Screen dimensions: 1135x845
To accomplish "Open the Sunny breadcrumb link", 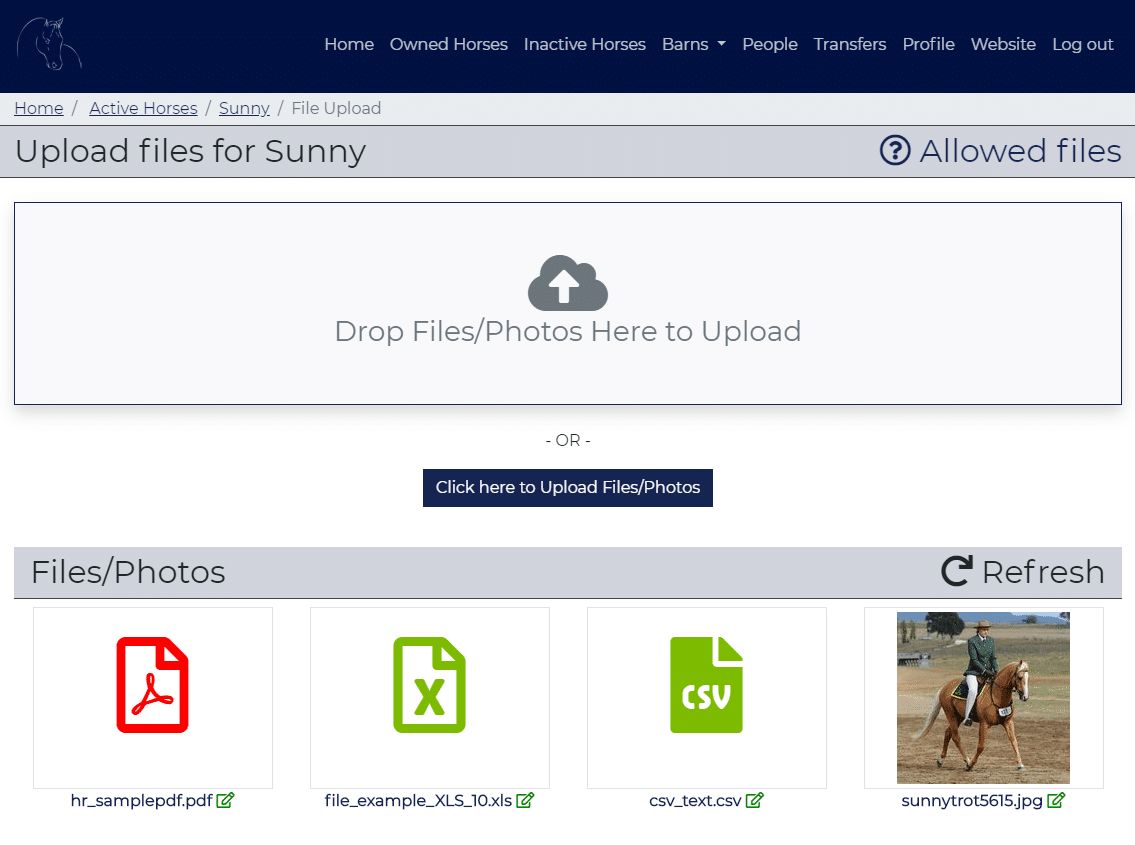I will tap(244, 108).
